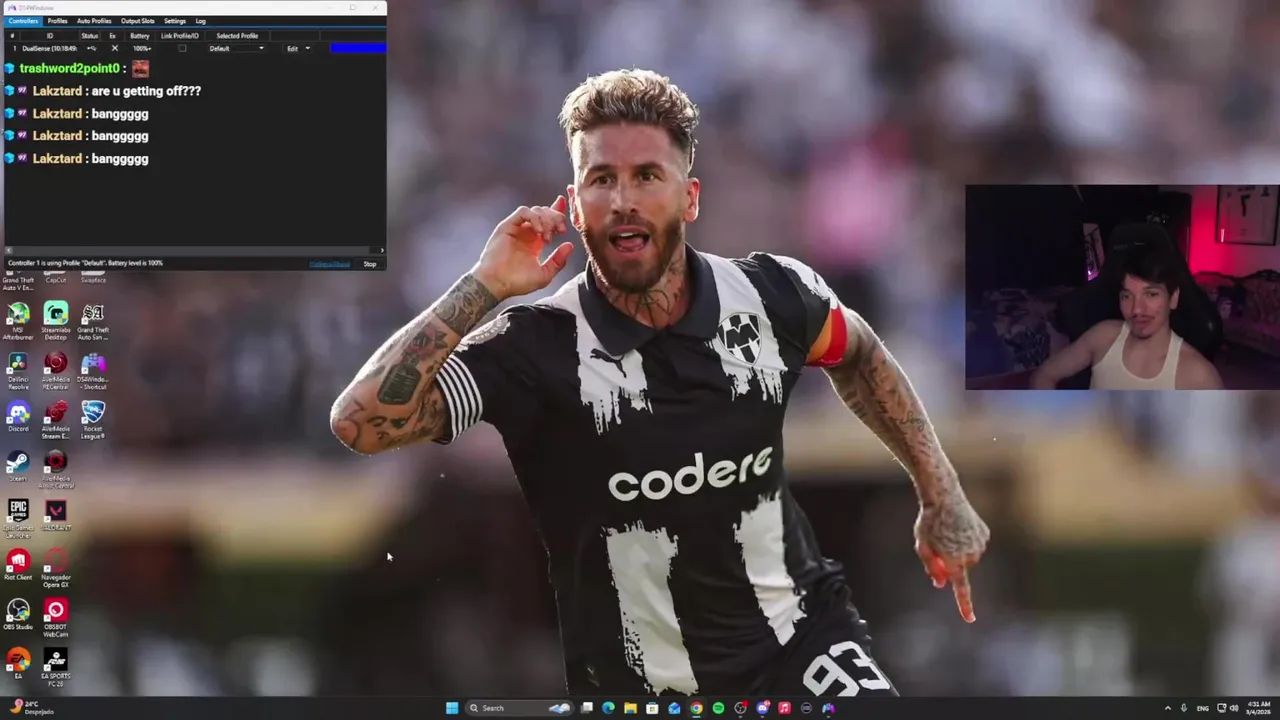This screenshot has height=720, width=1280.
Task: Show hidden system tray icons
Action: click(x=1167, y=708)
